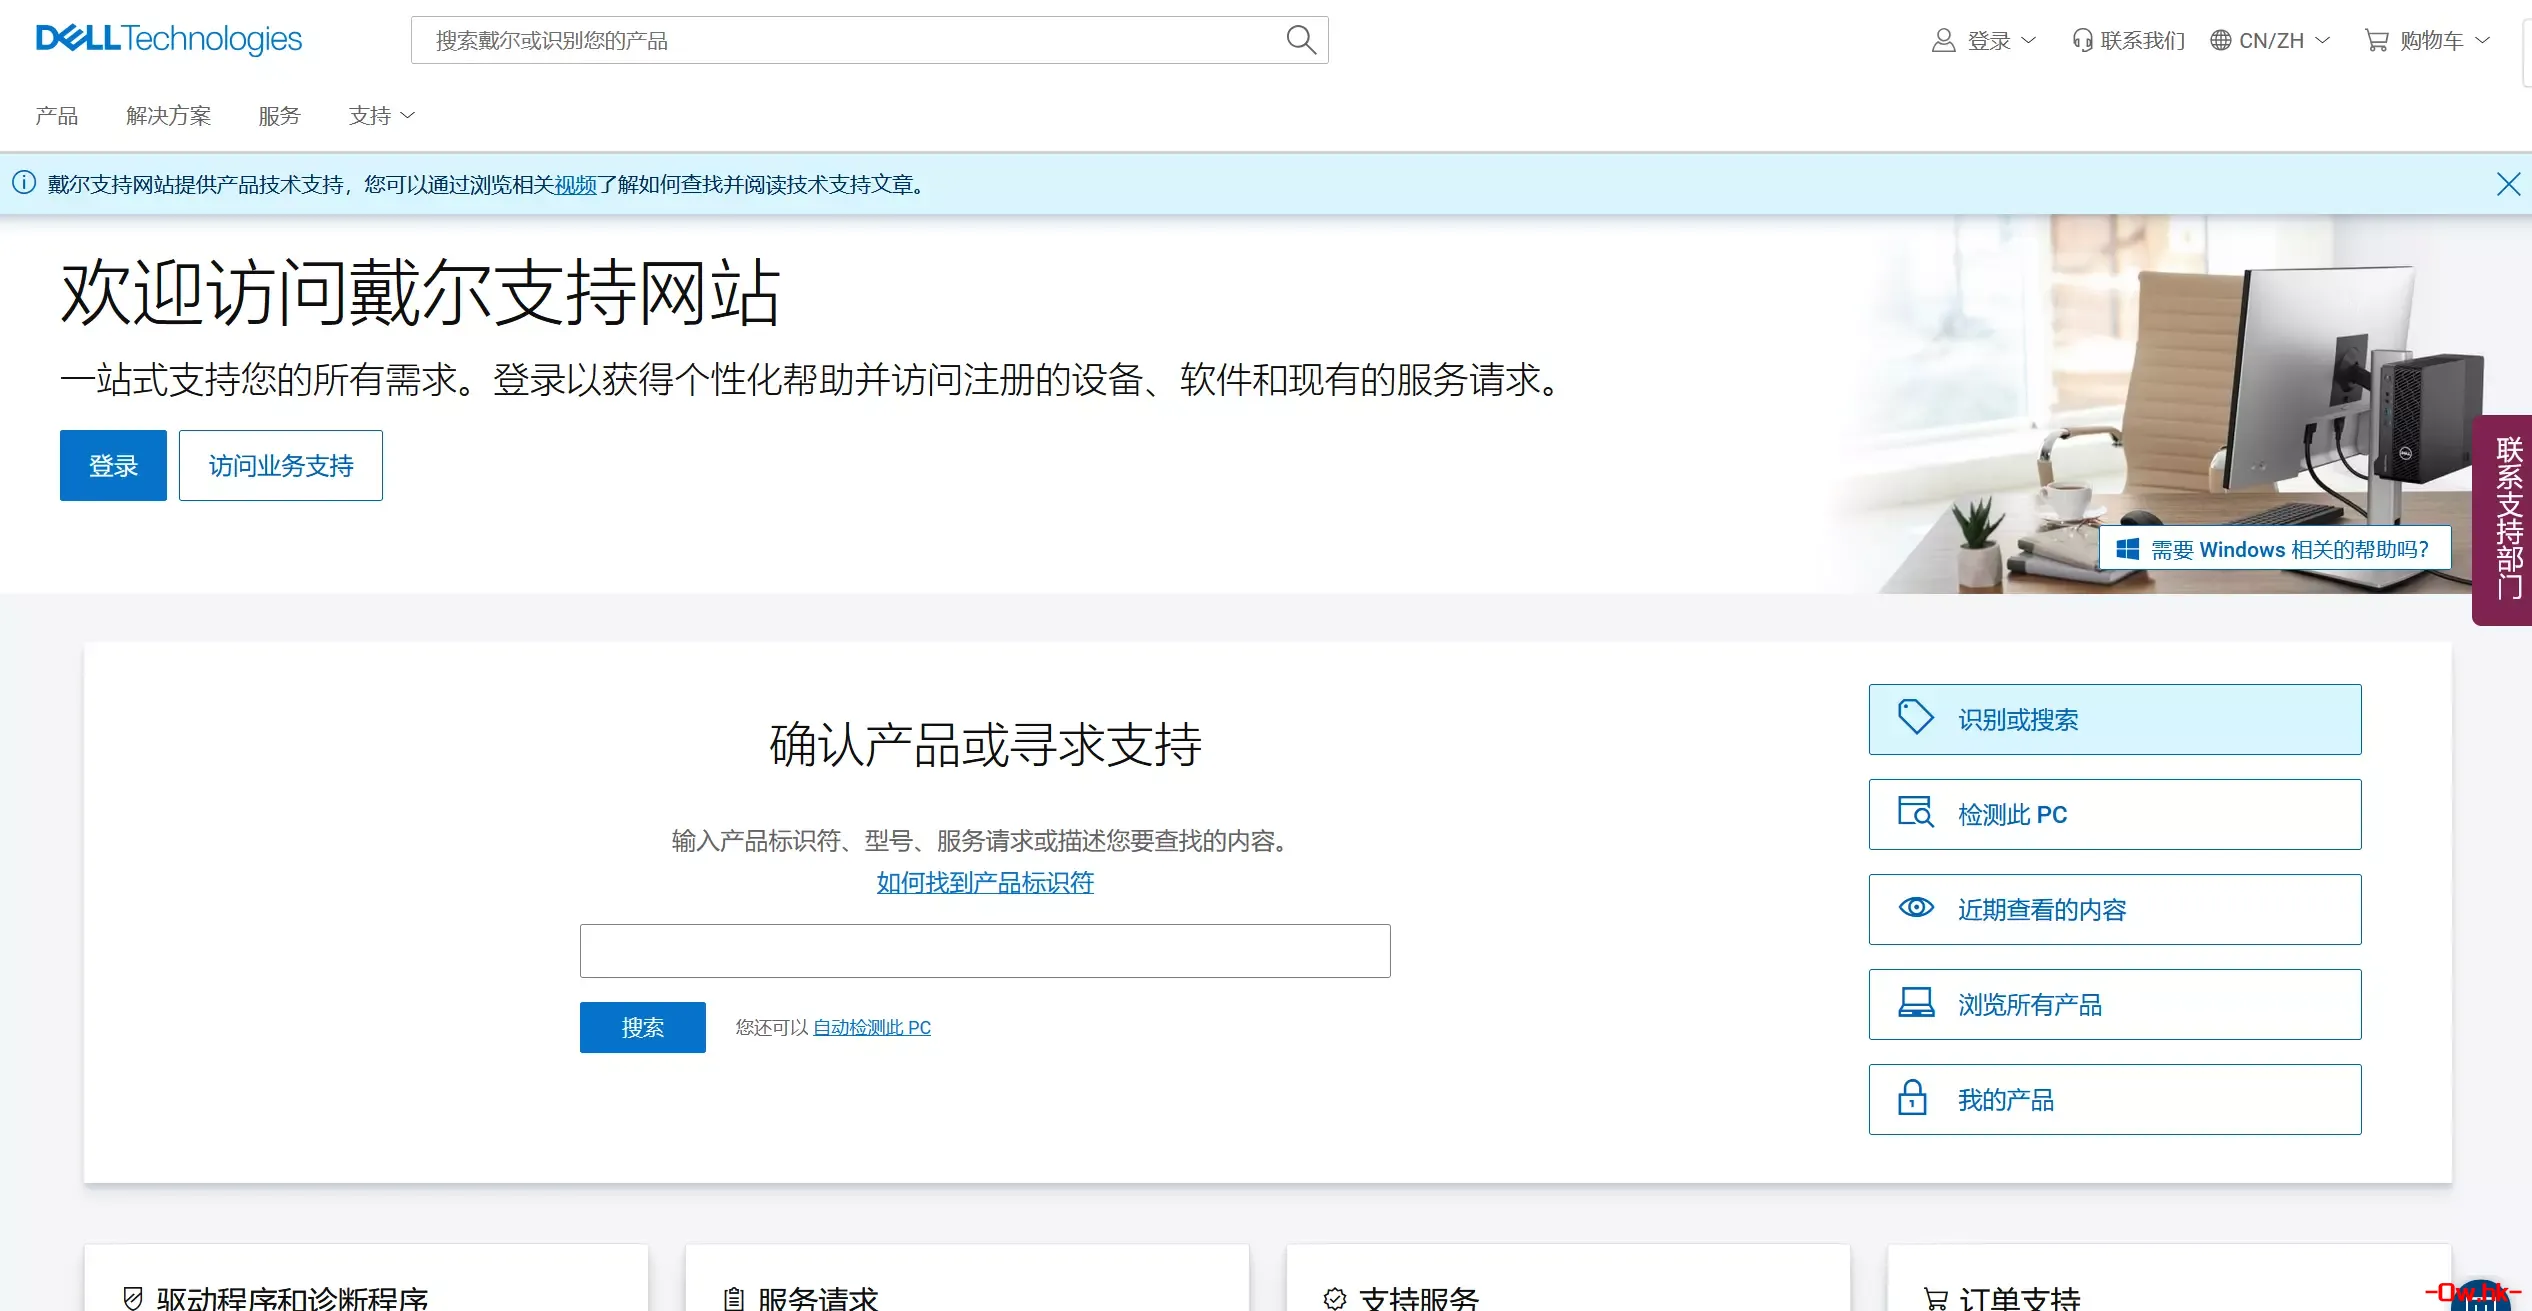Click the tag icon beside 识别或搜索
Screen dimensions: 2532x1311
click(1916, 716)
